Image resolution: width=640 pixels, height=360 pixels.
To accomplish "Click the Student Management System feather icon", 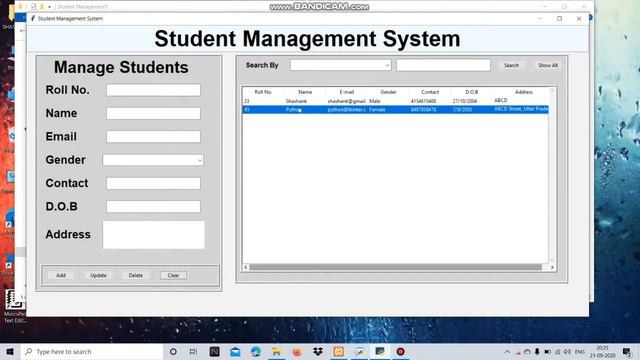I will point(33,18).
